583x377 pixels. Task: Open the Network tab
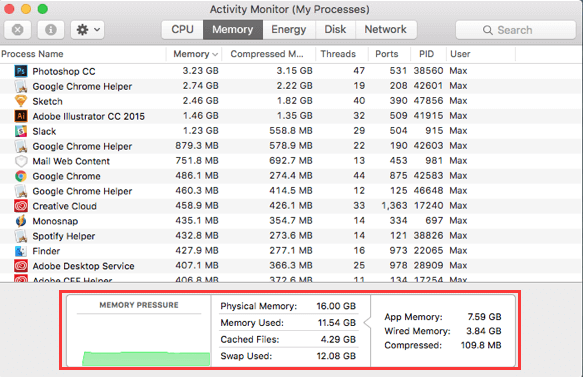click(x=386, y=29)
